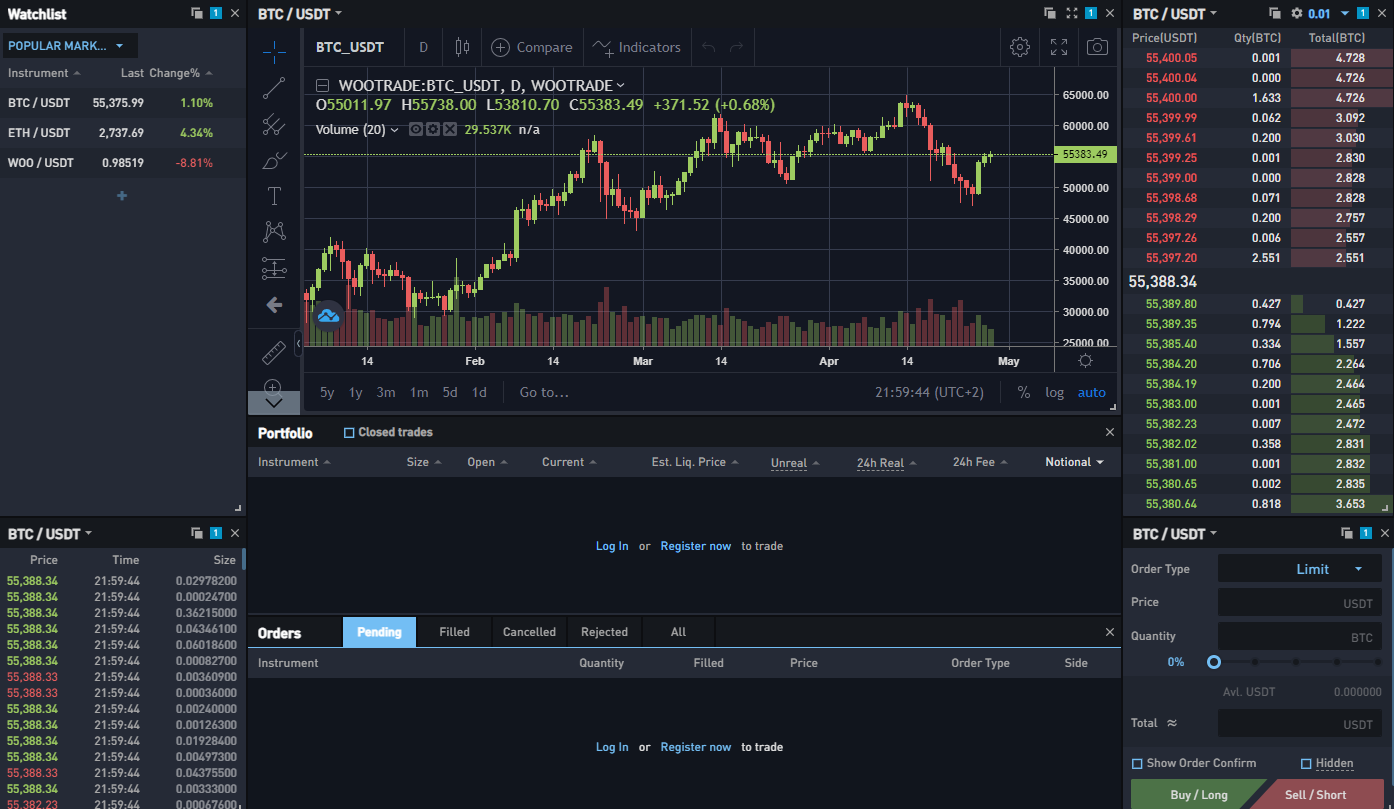The image size is (1394, 809).
Task: Open Volume indicator settings gear
Action: coord(433,129)
